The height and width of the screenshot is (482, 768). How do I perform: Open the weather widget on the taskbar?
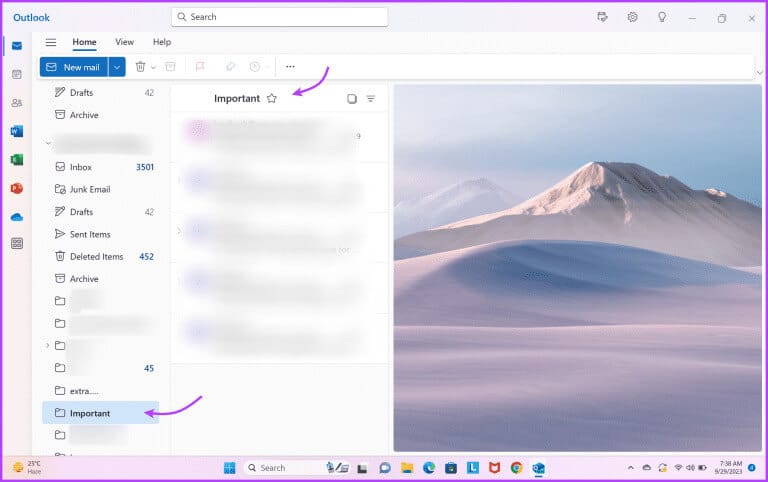[27, 468]
